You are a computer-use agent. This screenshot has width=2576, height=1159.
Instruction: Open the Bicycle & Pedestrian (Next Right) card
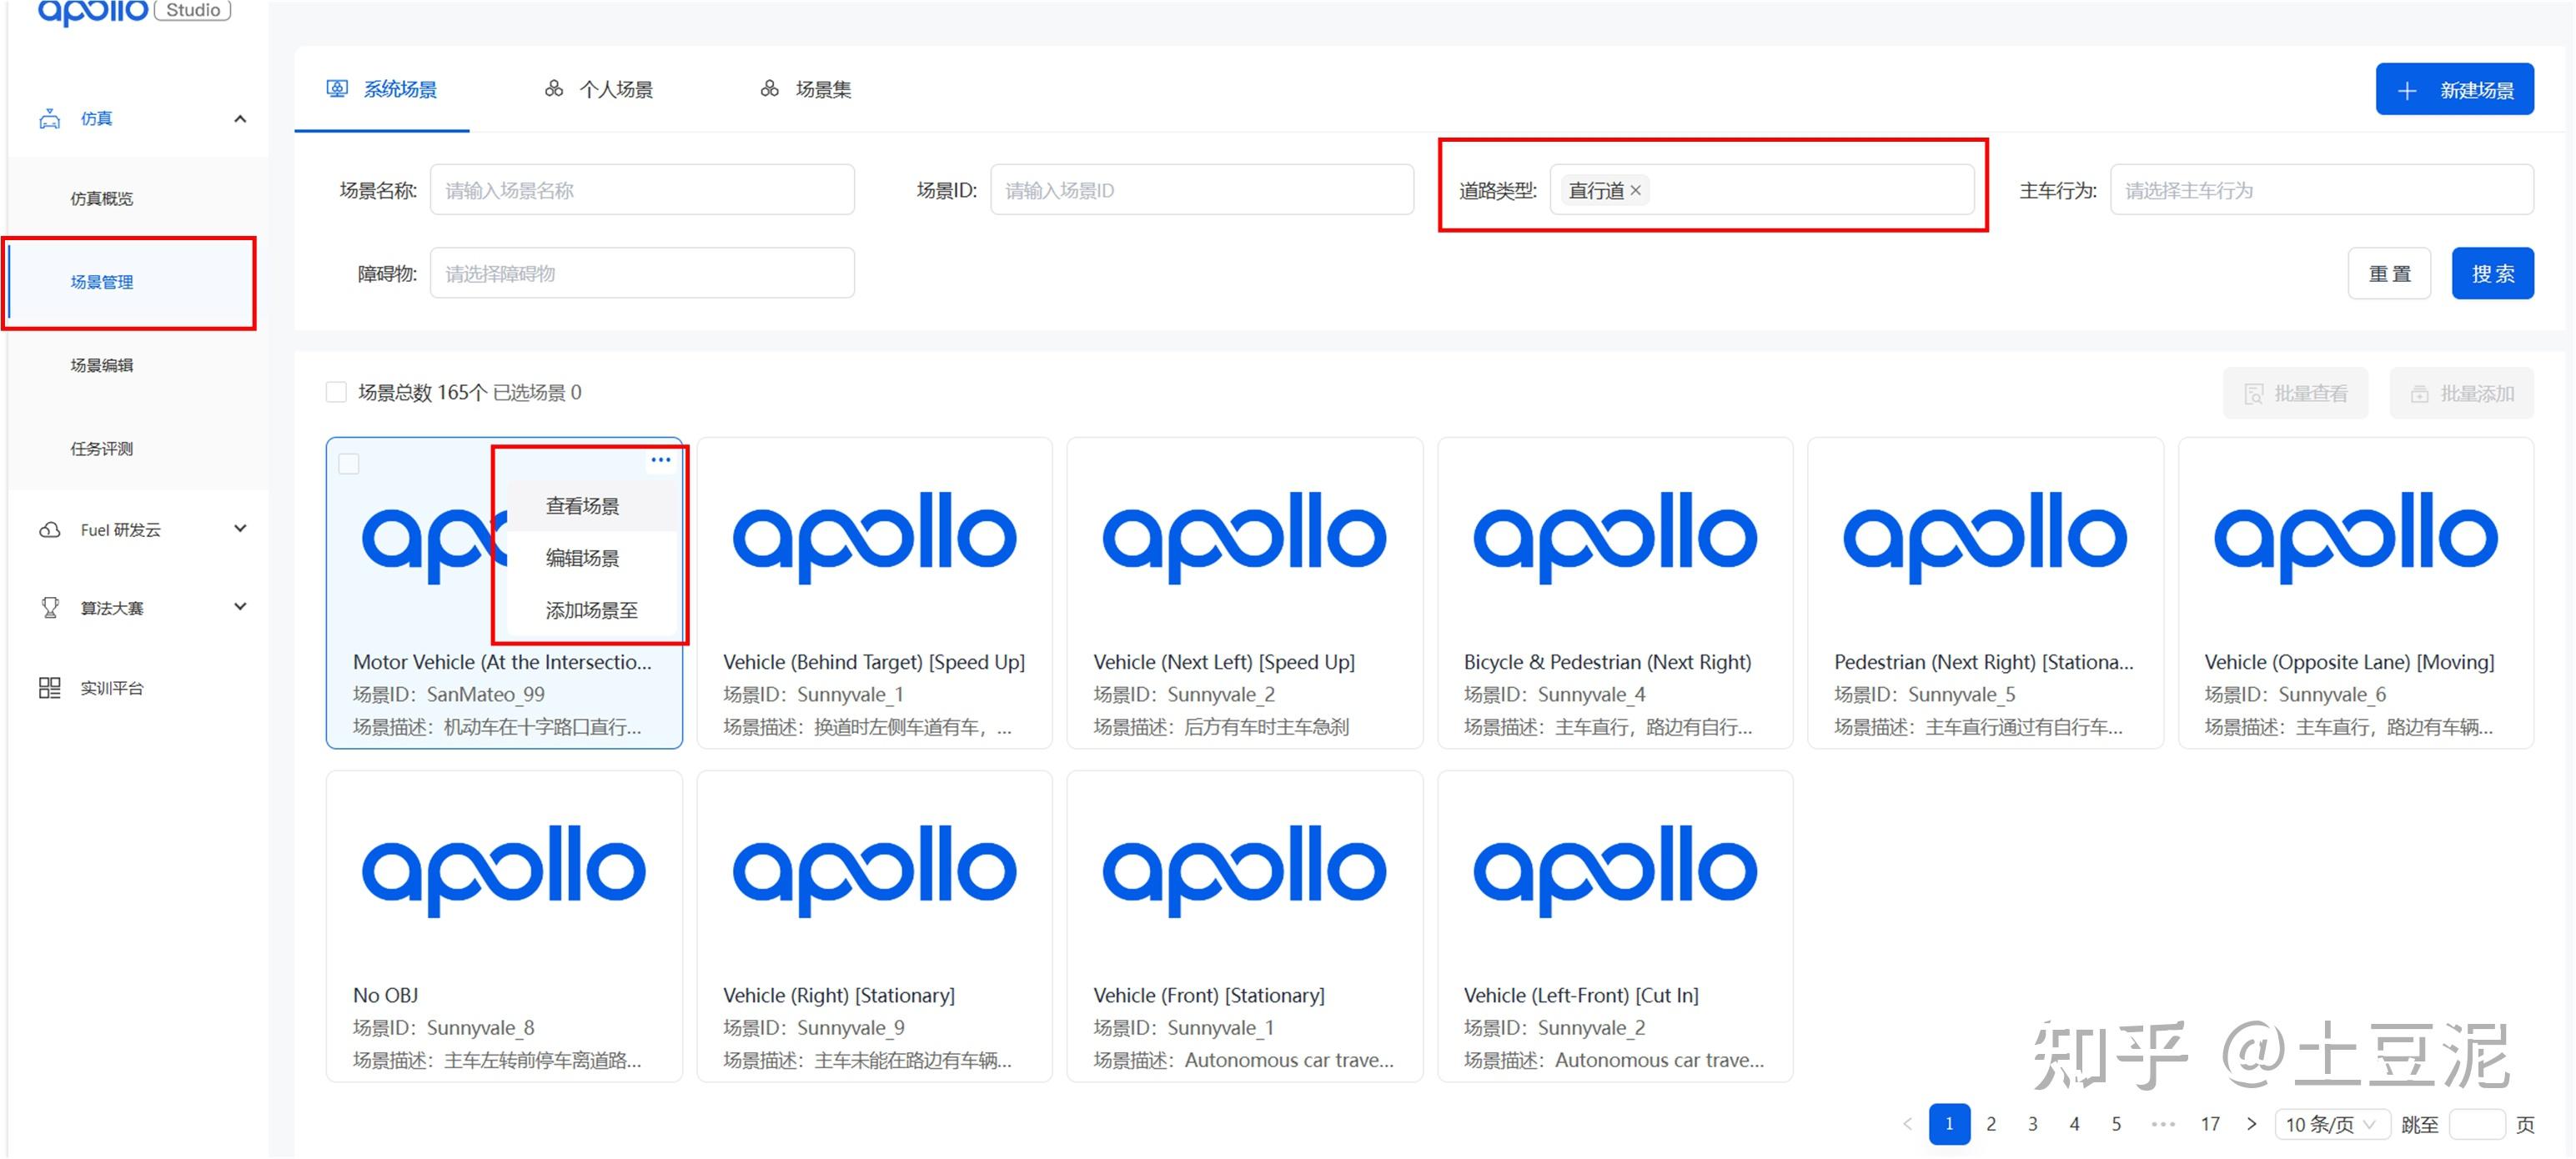point(1616,593)
